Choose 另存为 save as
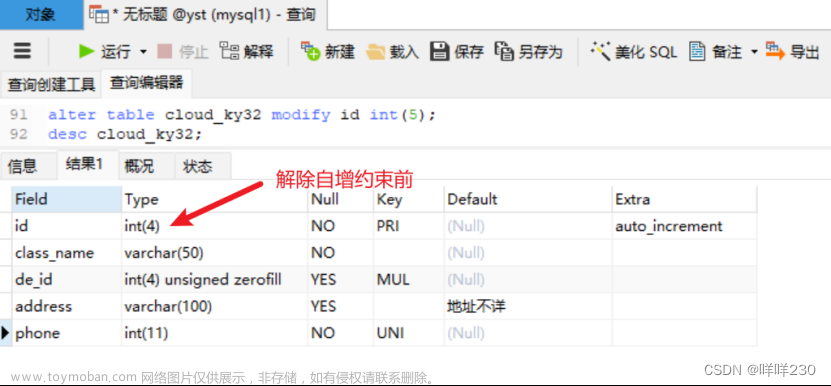831x386 pixels. click(528, 51)
